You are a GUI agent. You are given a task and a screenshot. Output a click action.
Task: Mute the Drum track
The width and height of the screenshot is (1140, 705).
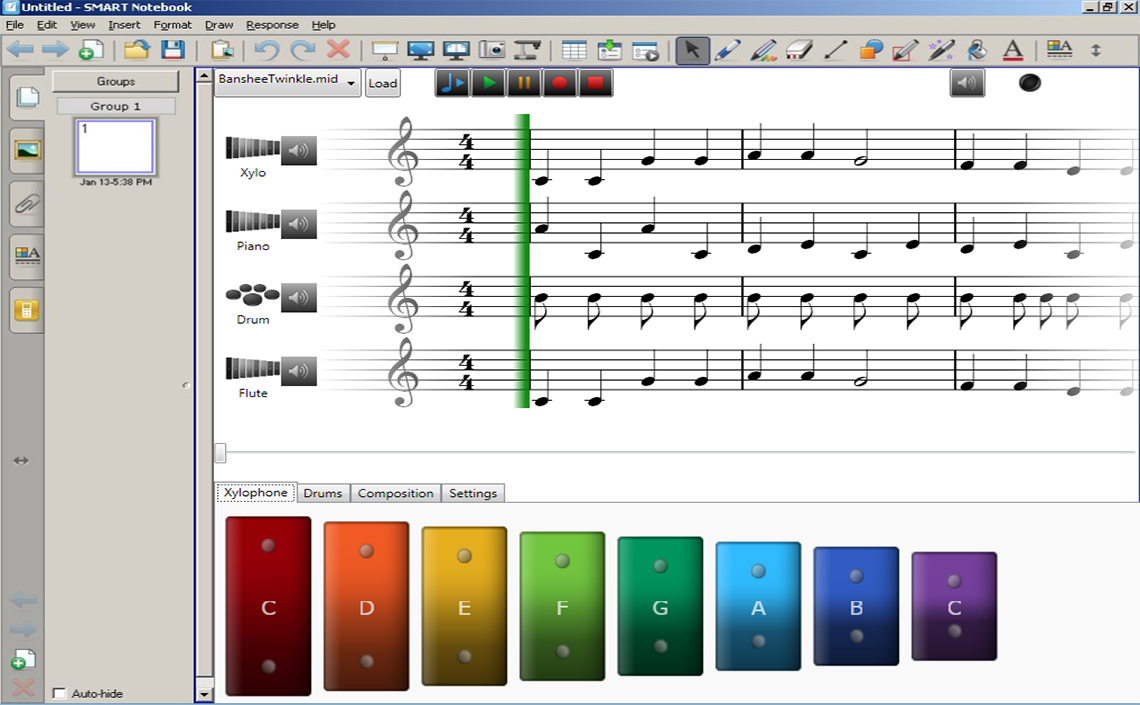[x=299, y=297]
